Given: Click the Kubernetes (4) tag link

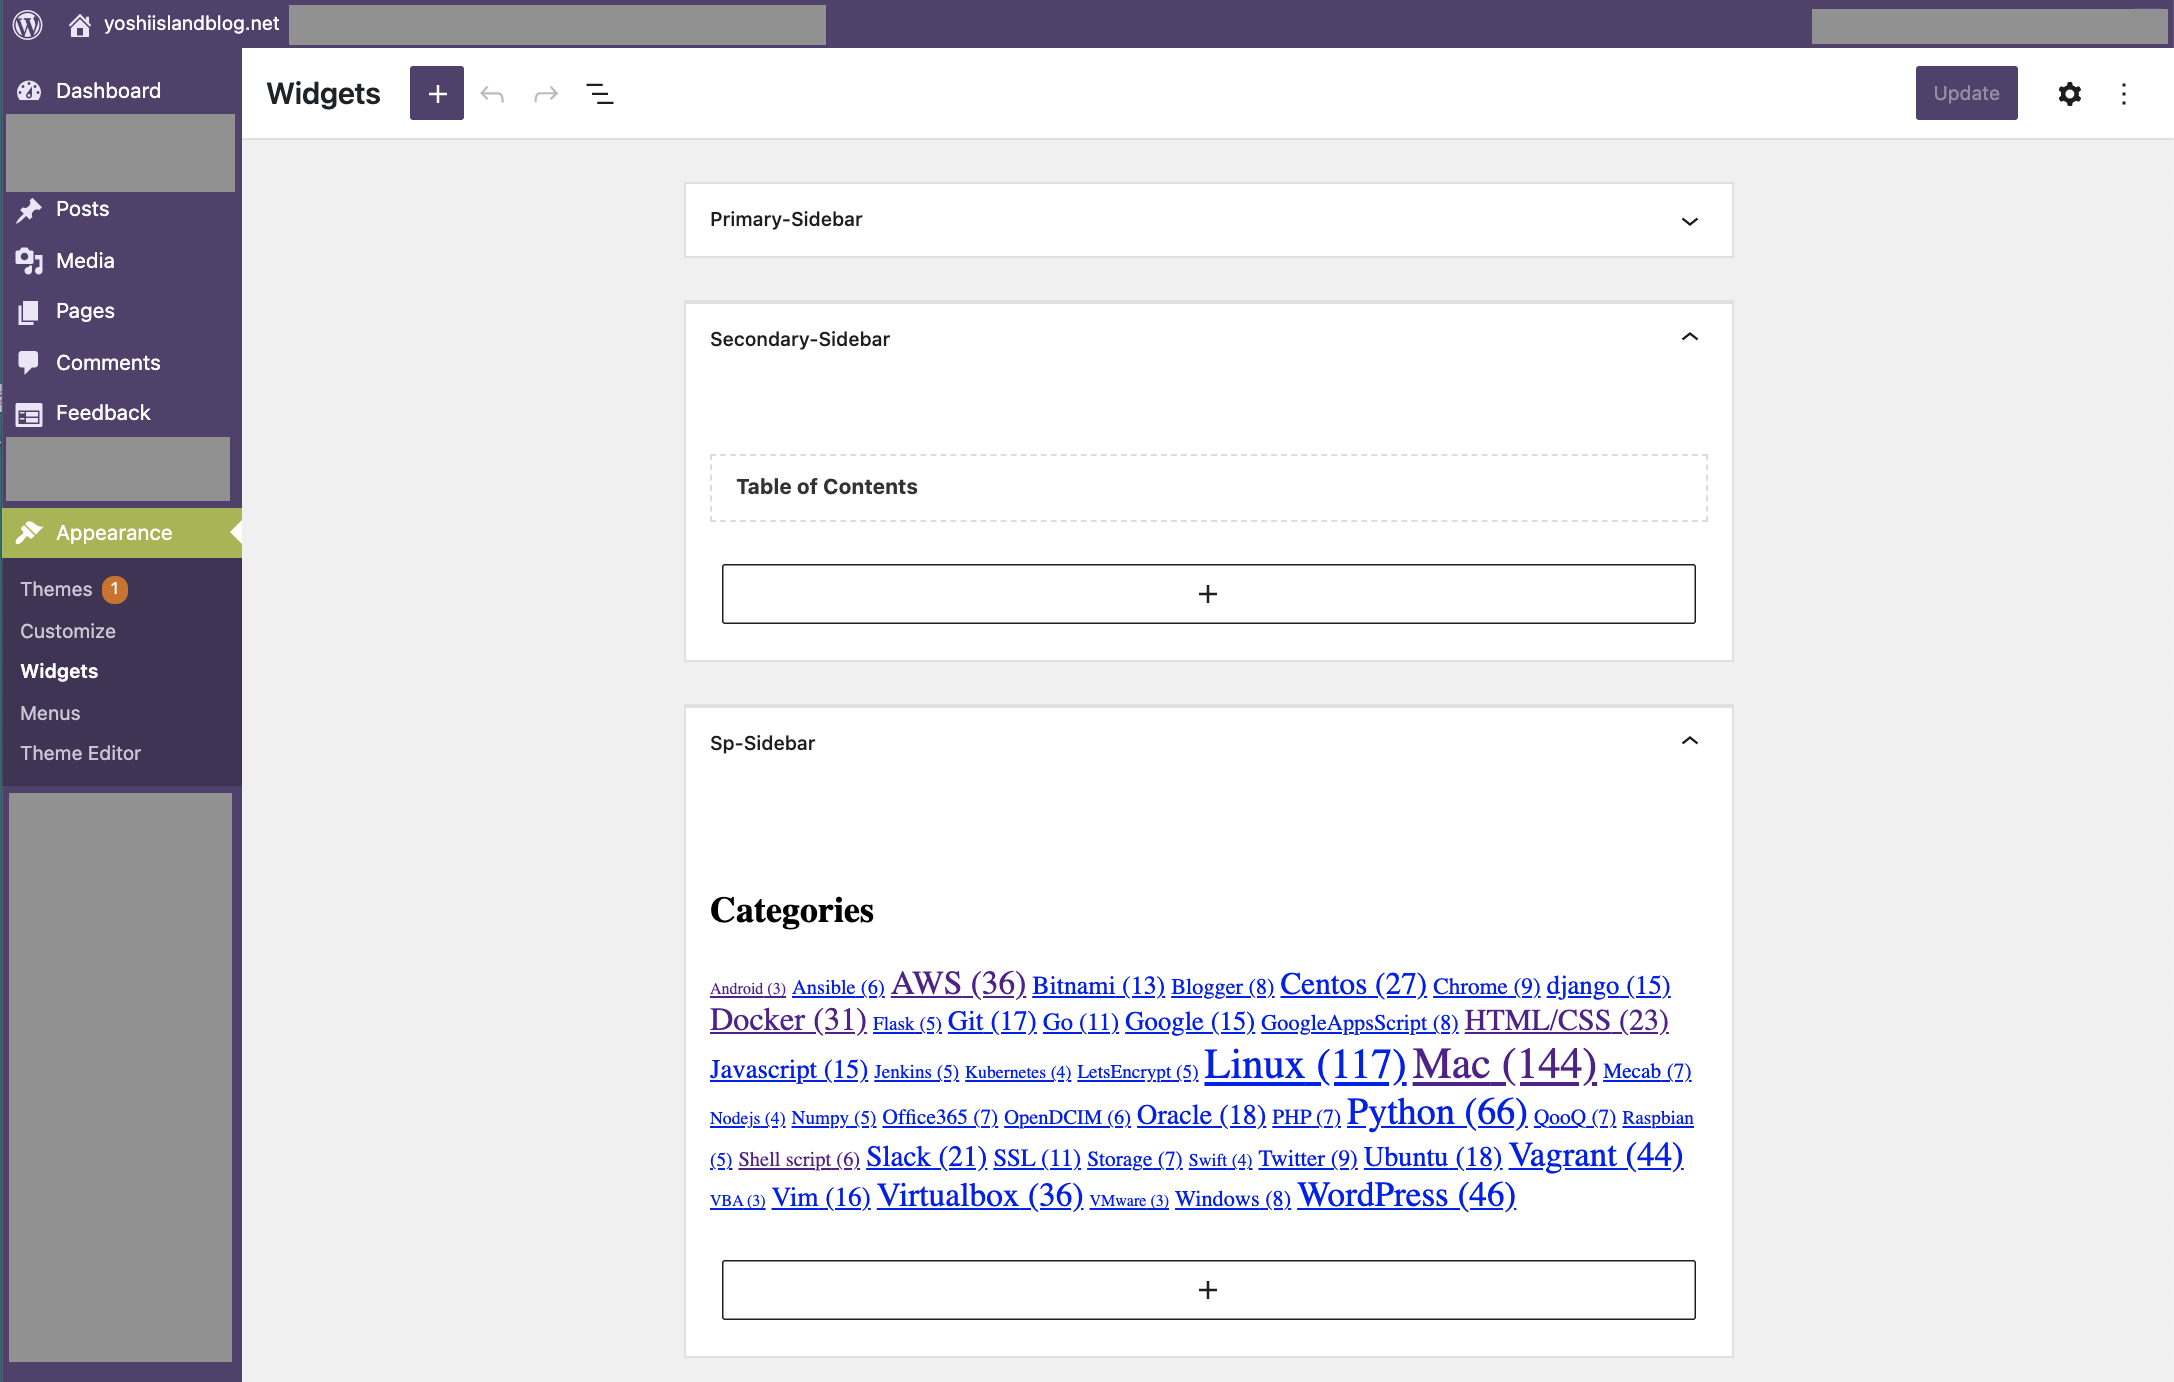Looking at the screenshot, I should click(1018, 1072).
